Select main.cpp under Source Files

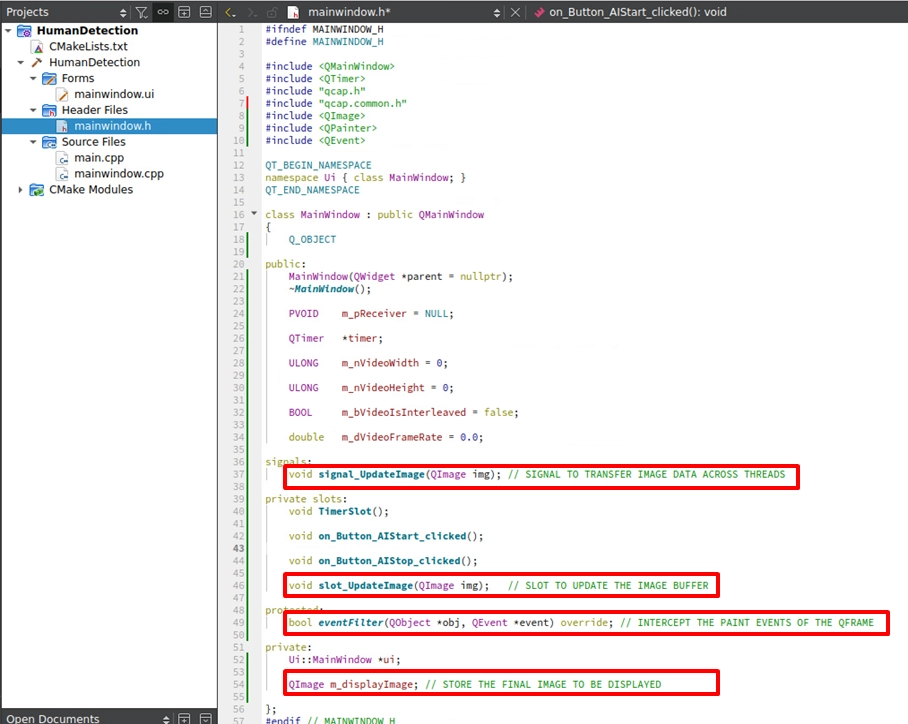pos(99,158)
